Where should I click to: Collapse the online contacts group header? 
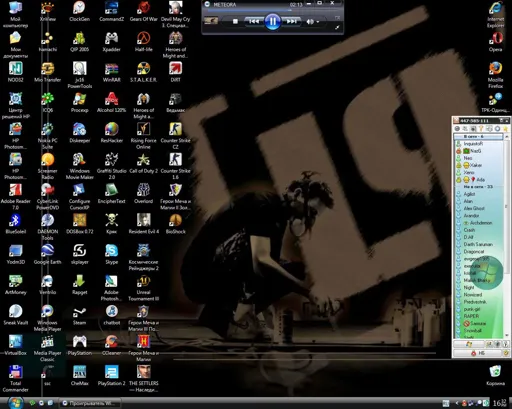[x=479, y=137]
